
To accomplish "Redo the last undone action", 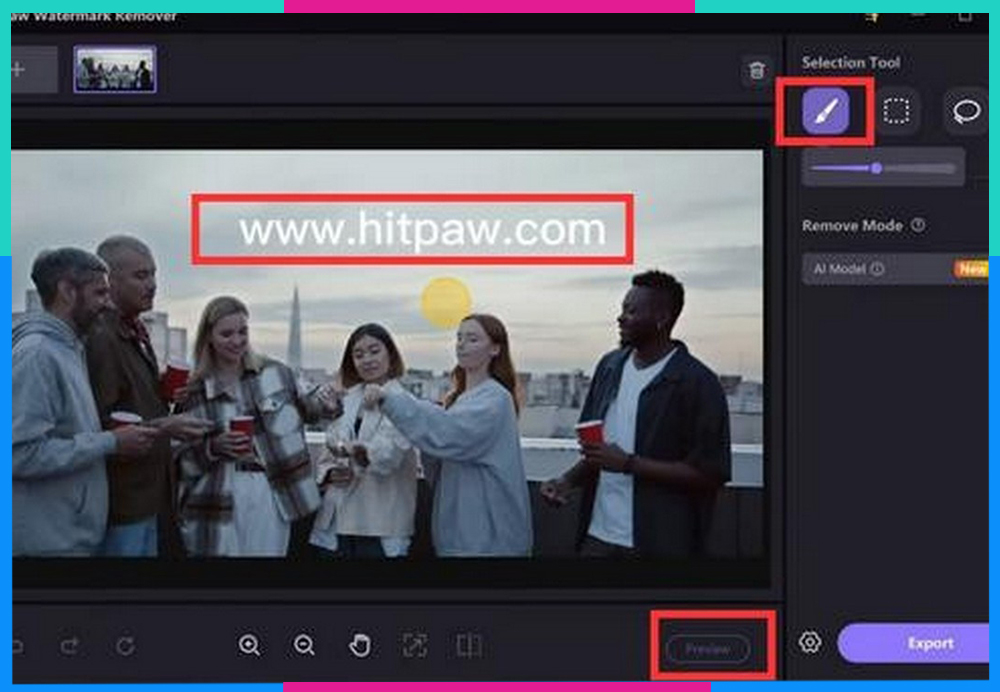I will click(69, 646).
